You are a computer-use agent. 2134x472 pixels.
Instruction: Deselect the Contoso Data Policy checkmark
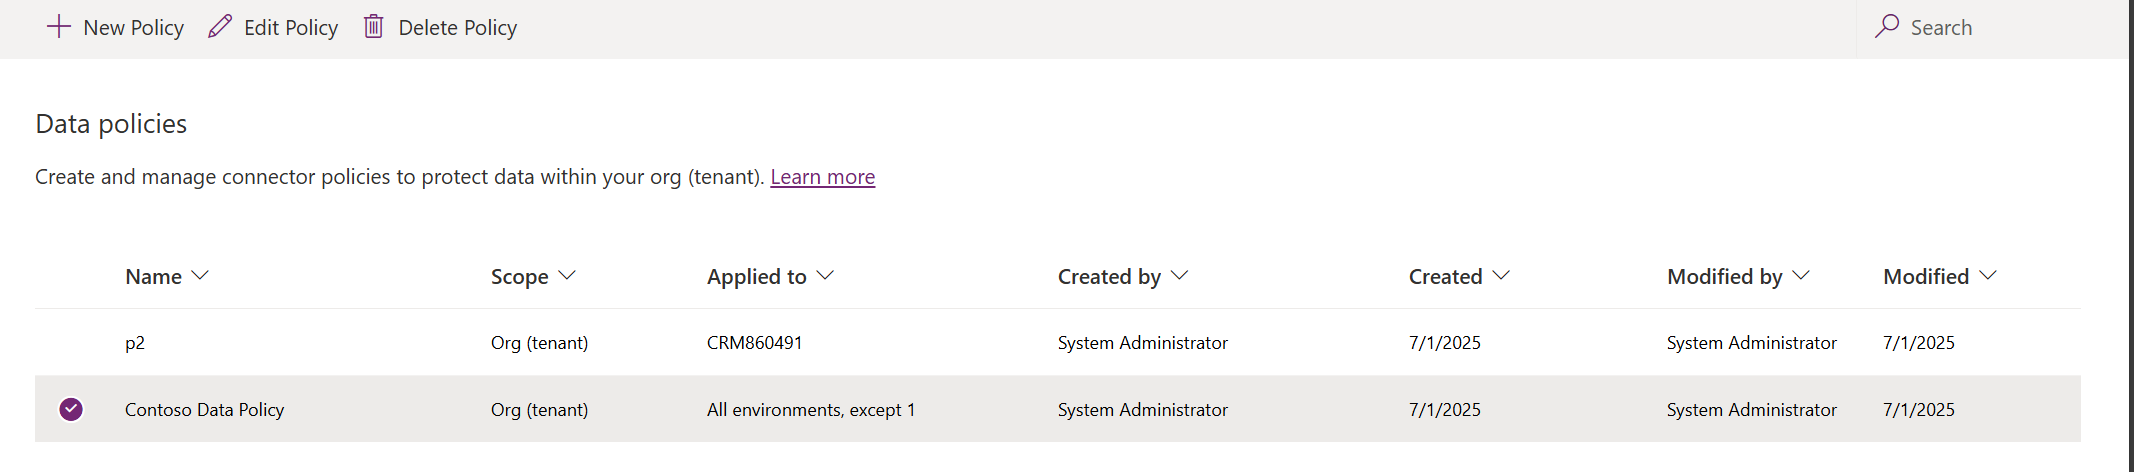tap(71, 409)
